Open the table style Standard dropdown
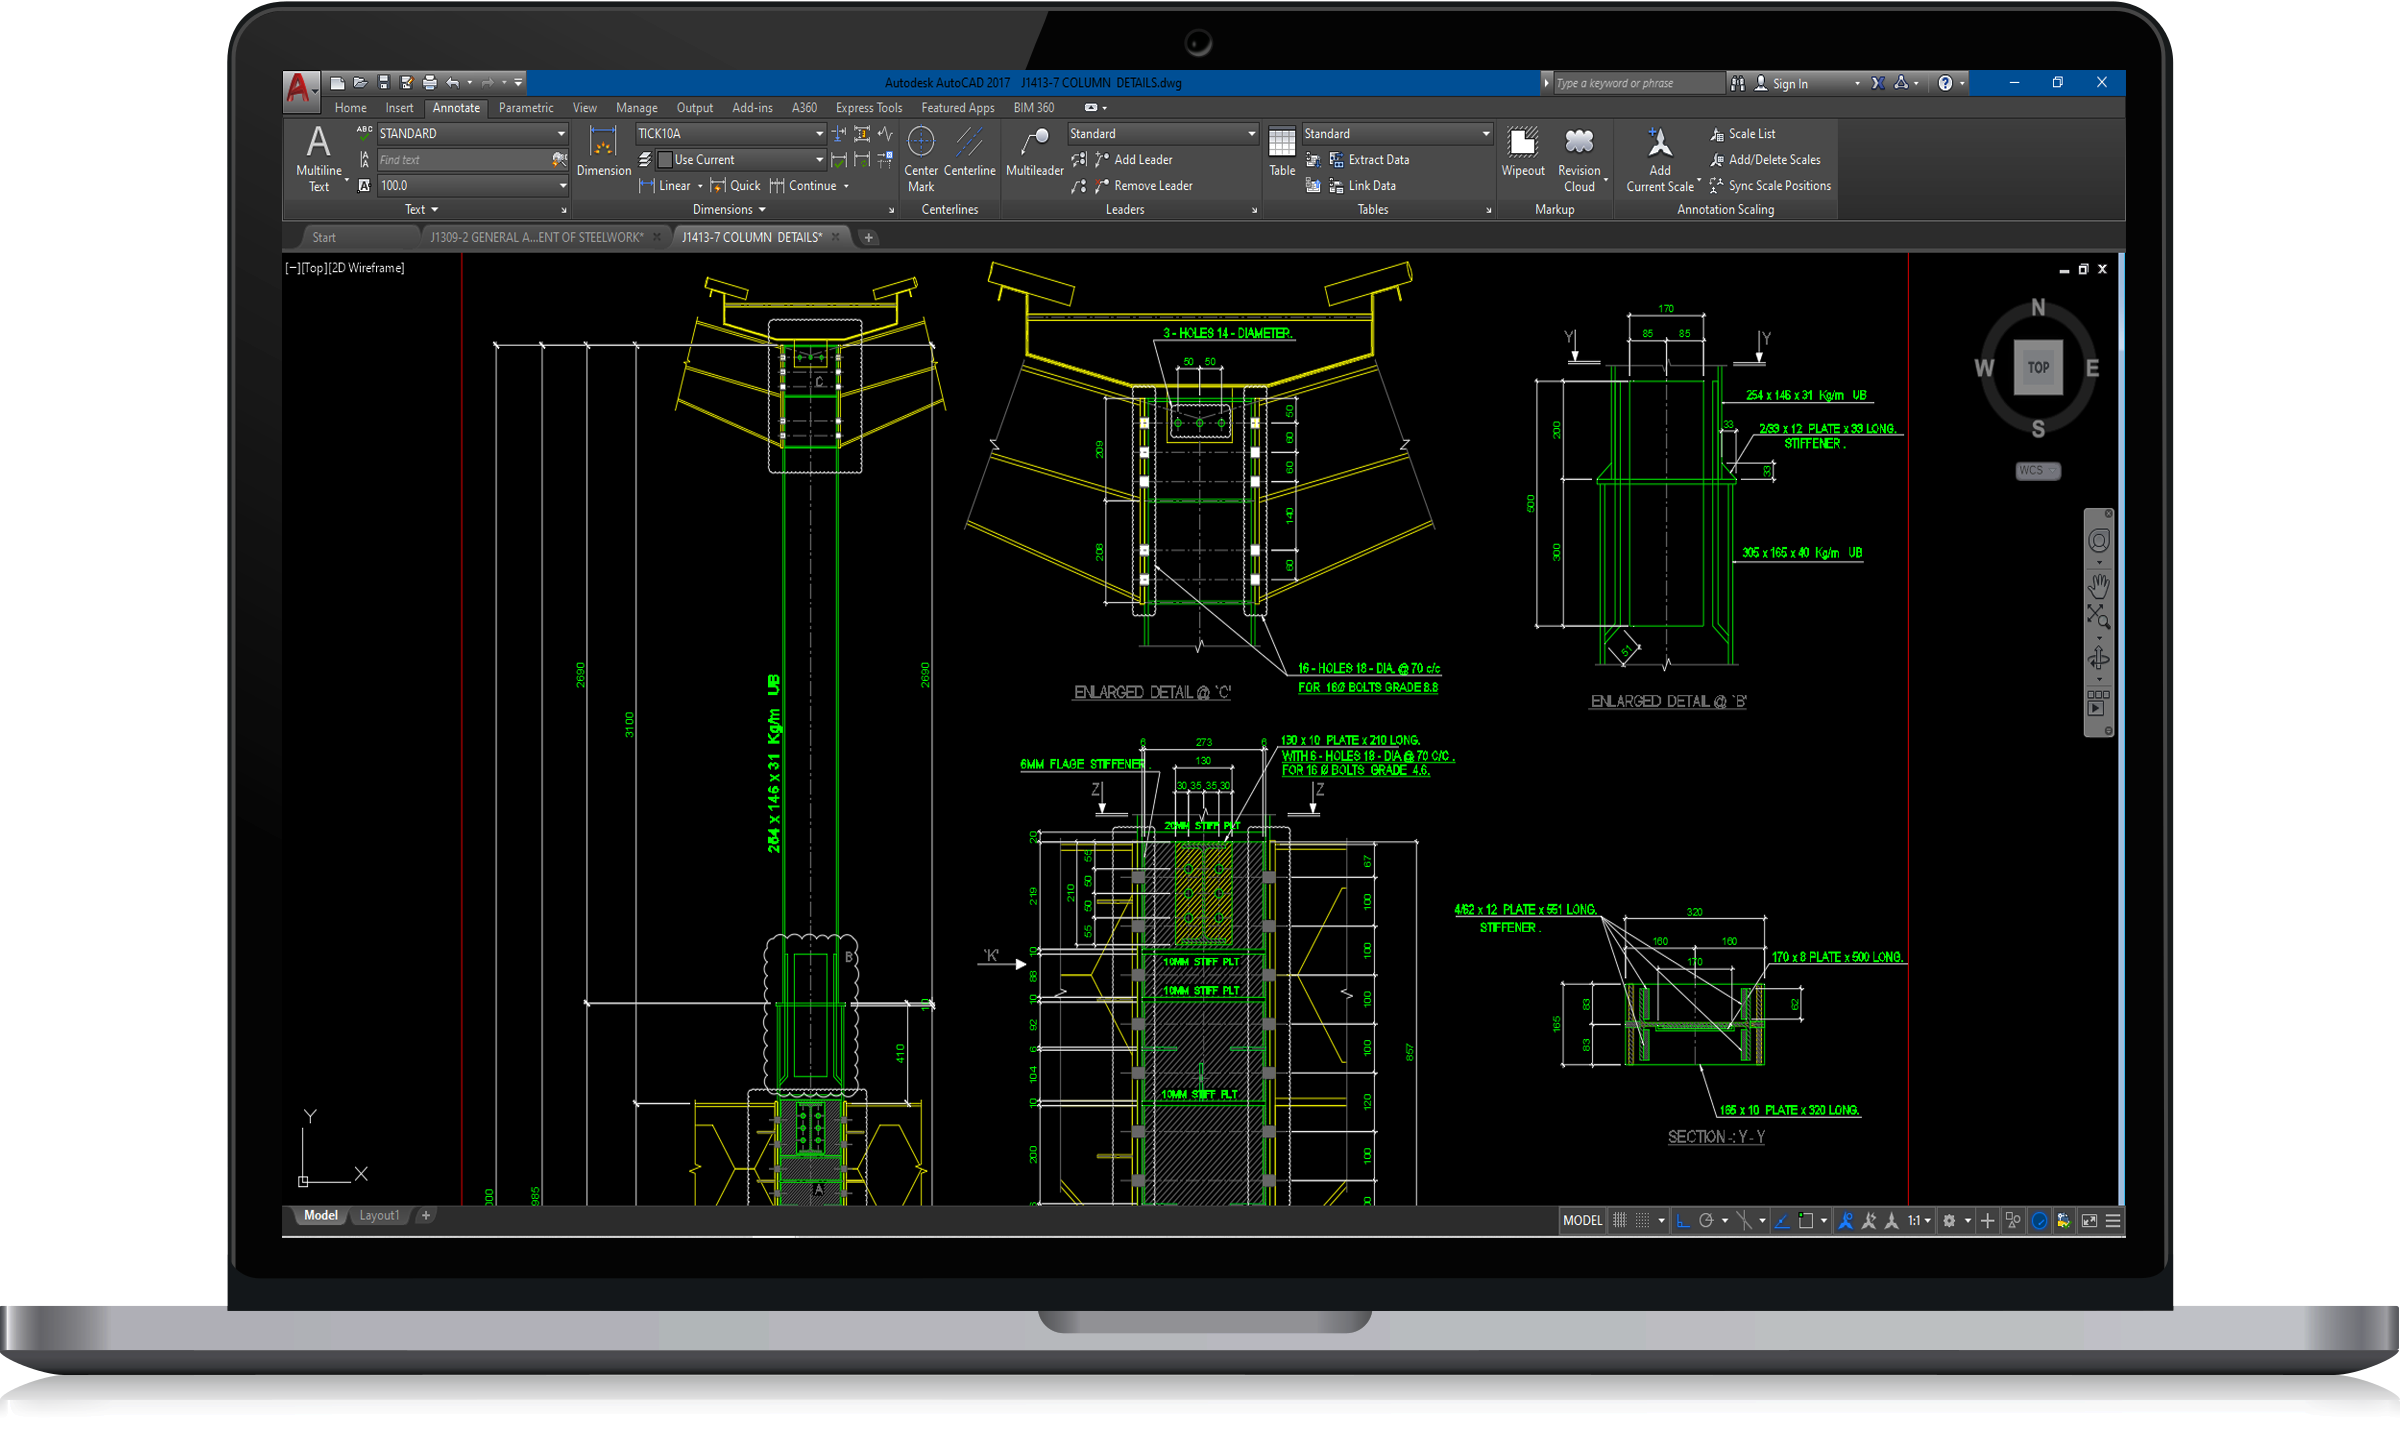 (1397, 133)
